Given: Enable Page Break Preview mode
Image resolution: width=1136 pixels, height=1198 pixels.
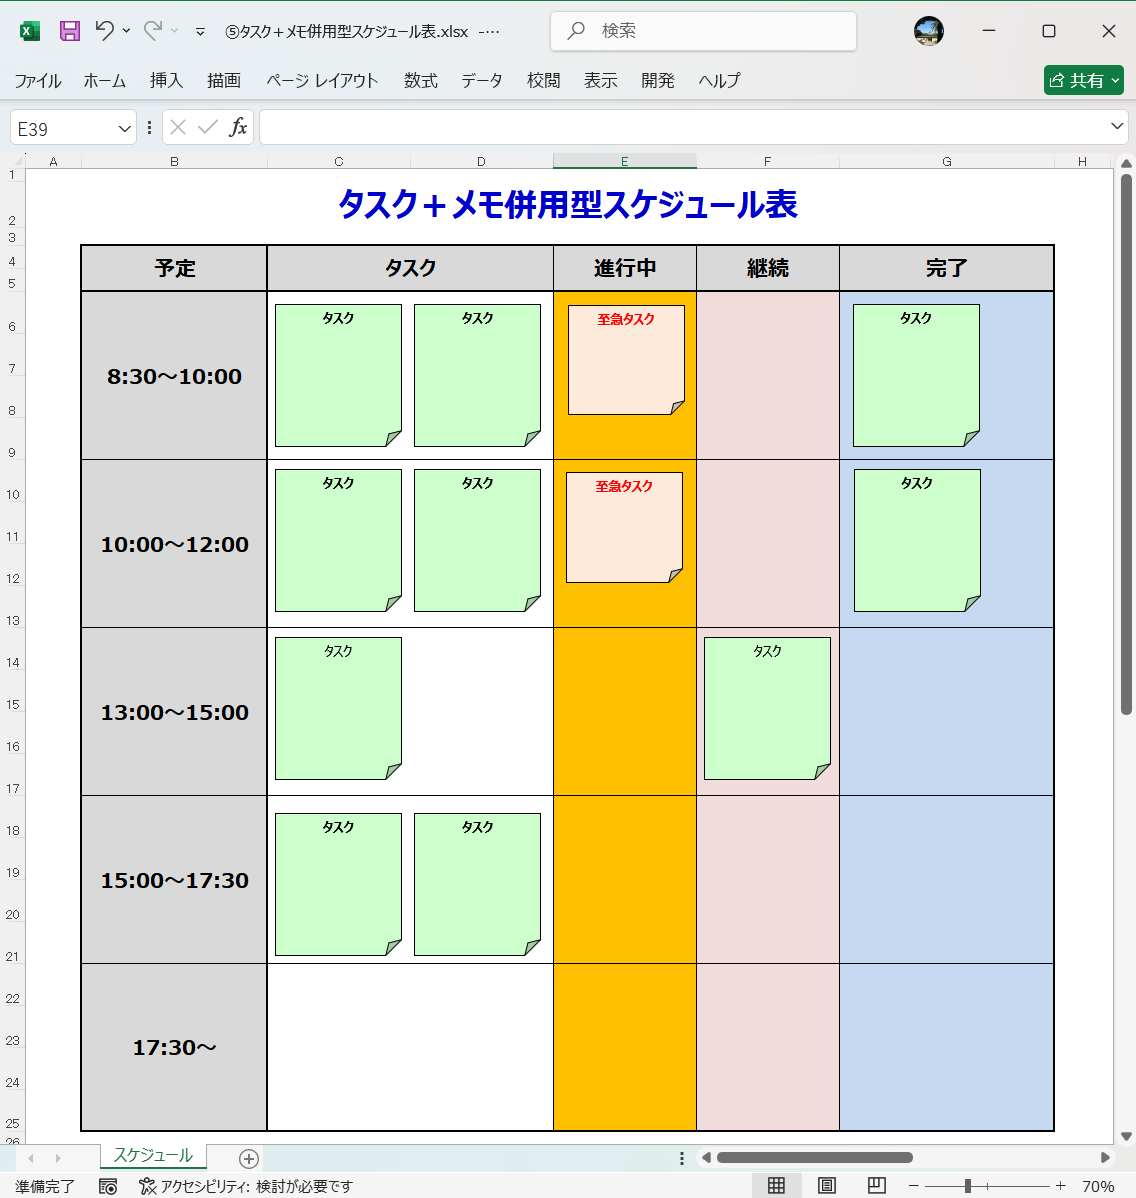Looking at the screenshot, I should [x=874, y=1186].
